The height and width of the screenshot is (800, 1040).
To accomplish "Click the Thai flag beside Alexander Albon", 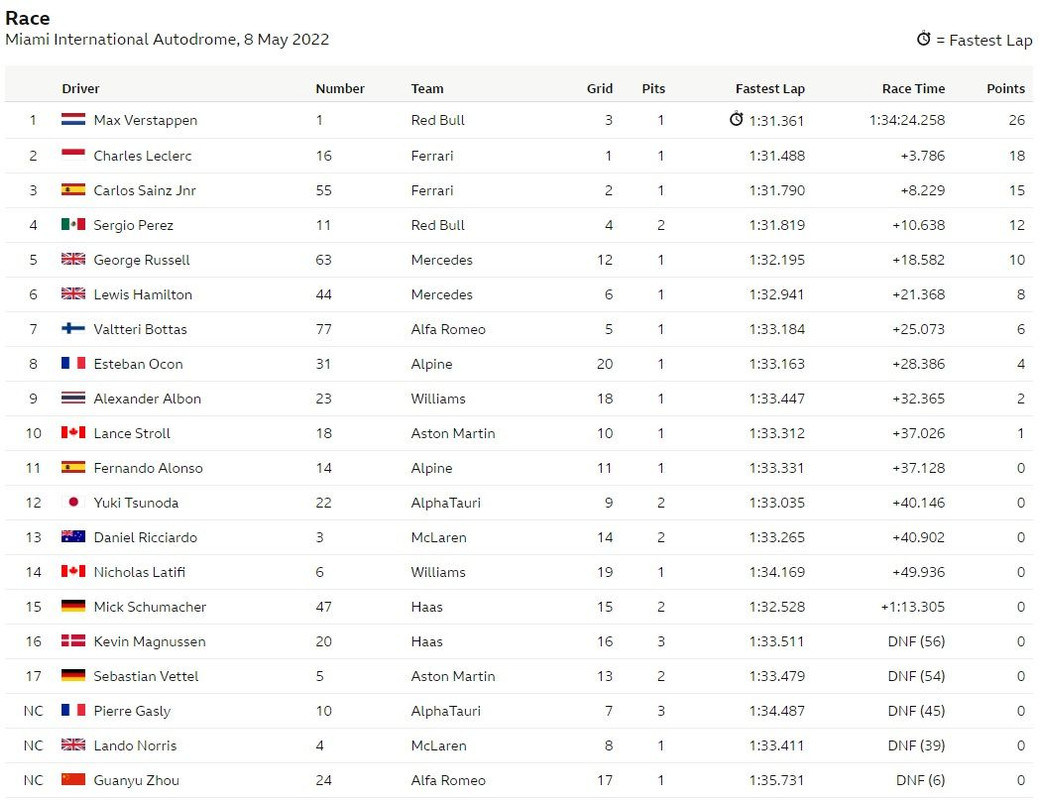I will click(73, 398).
